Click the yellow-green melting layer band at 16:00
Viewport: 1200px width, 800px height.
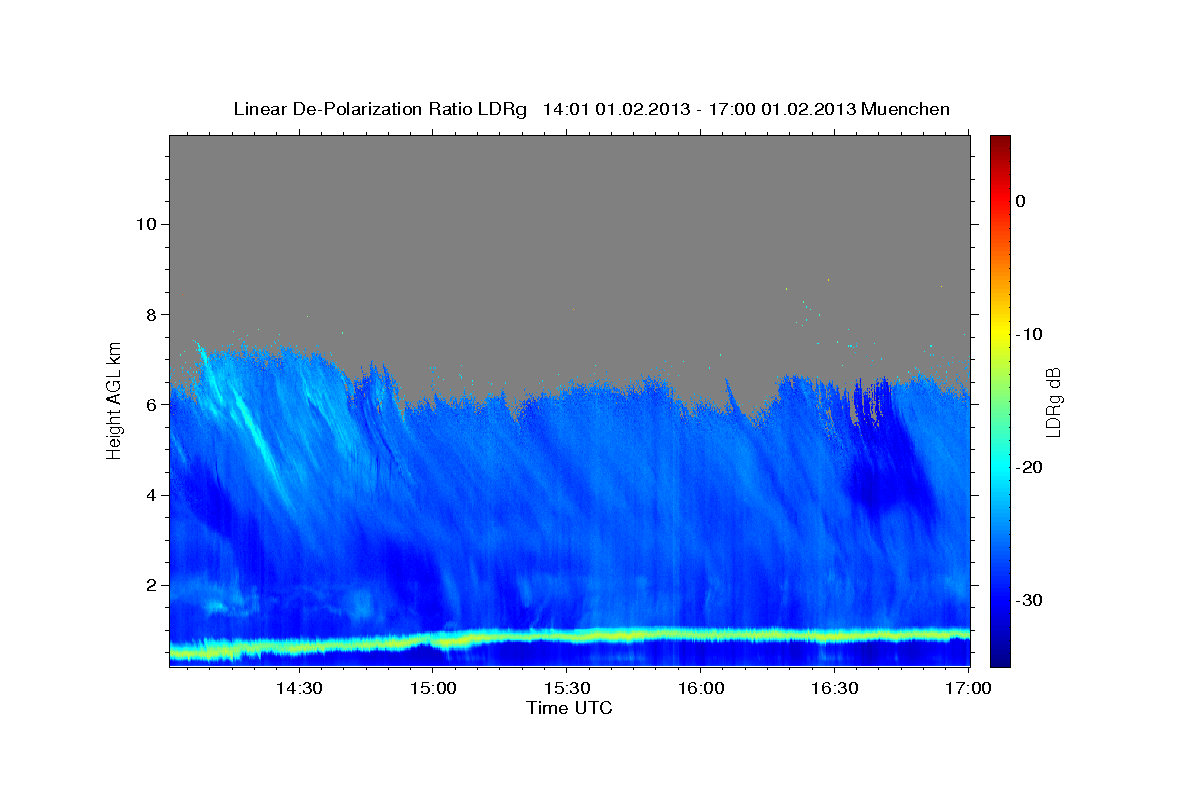tap(700, 634)
